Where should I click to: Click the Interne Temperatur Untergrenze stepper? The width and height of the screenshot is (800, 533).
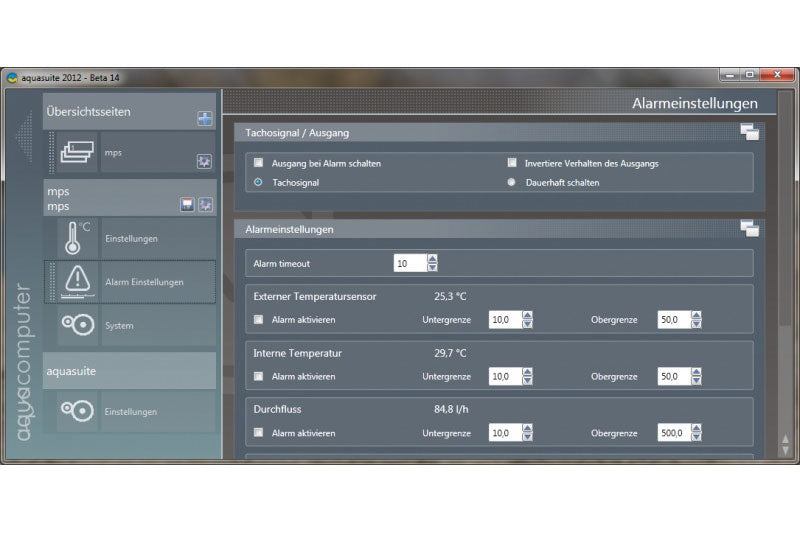[x=528, y=377]
